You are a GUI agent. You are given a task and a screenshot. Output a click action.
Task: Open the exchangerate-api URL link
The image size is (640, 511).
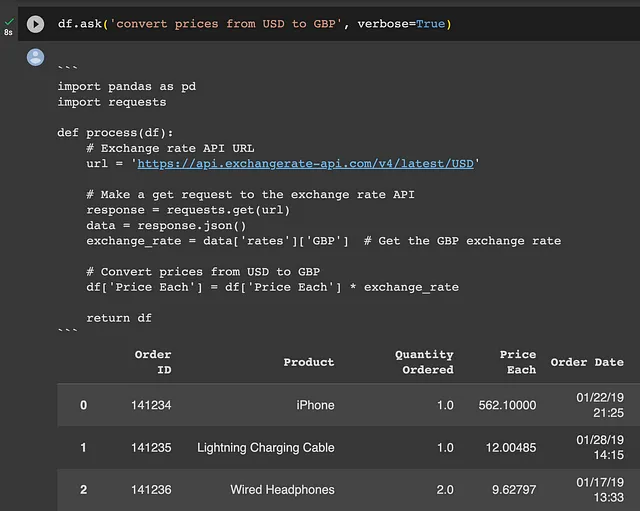(x=305, y=164)
